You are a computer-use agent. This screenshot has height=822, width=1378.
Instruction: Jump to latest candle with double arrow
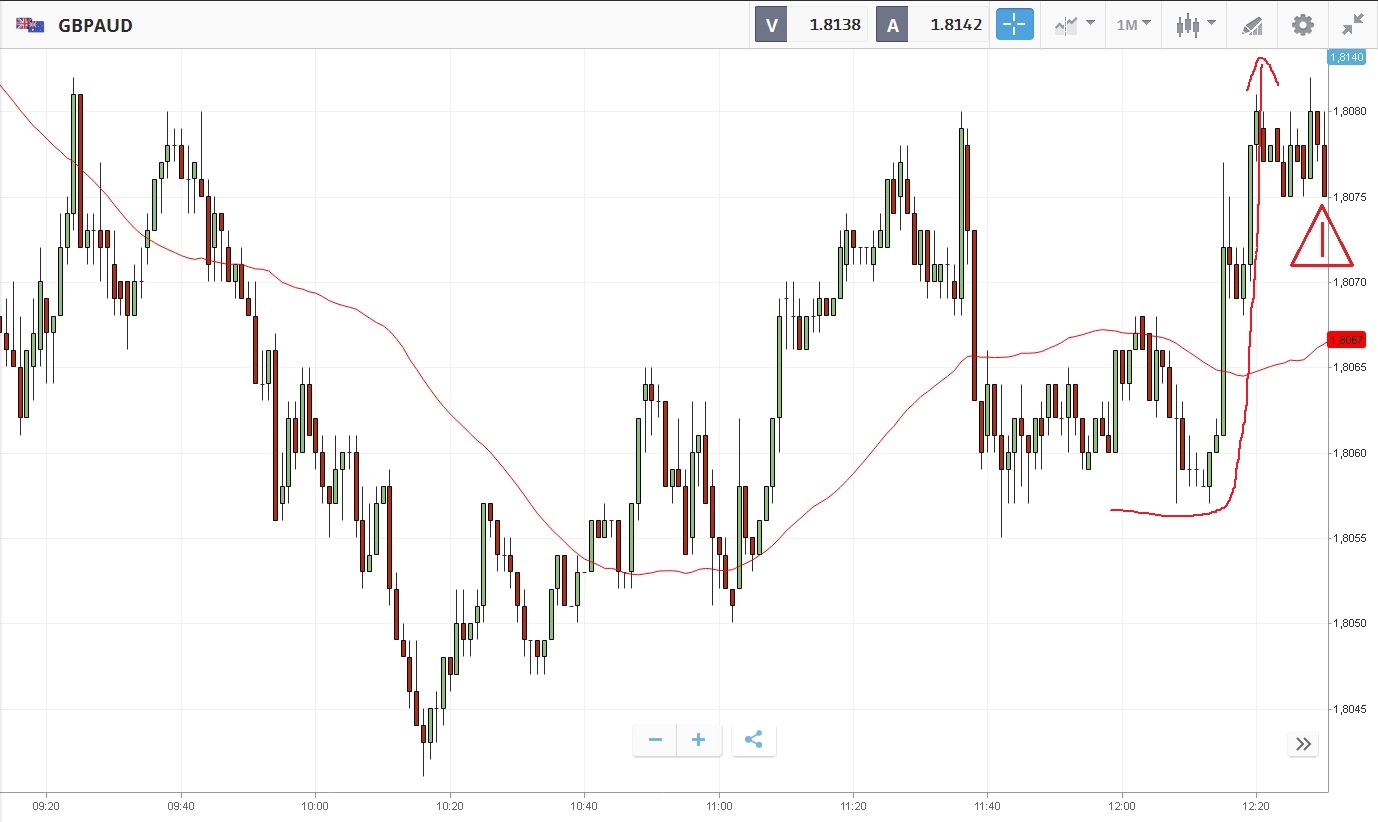tap(1303, 744)
